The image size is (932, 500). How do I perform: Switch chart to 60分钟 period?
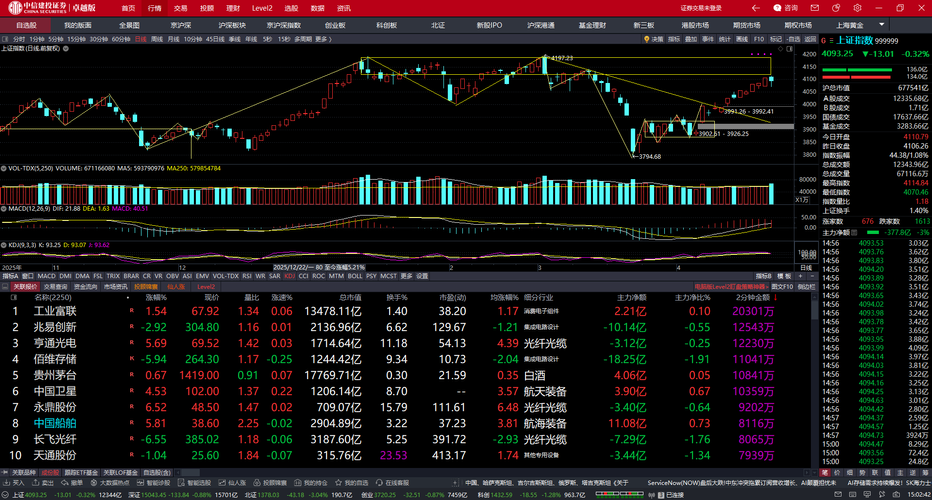click(x=121, y=39)
